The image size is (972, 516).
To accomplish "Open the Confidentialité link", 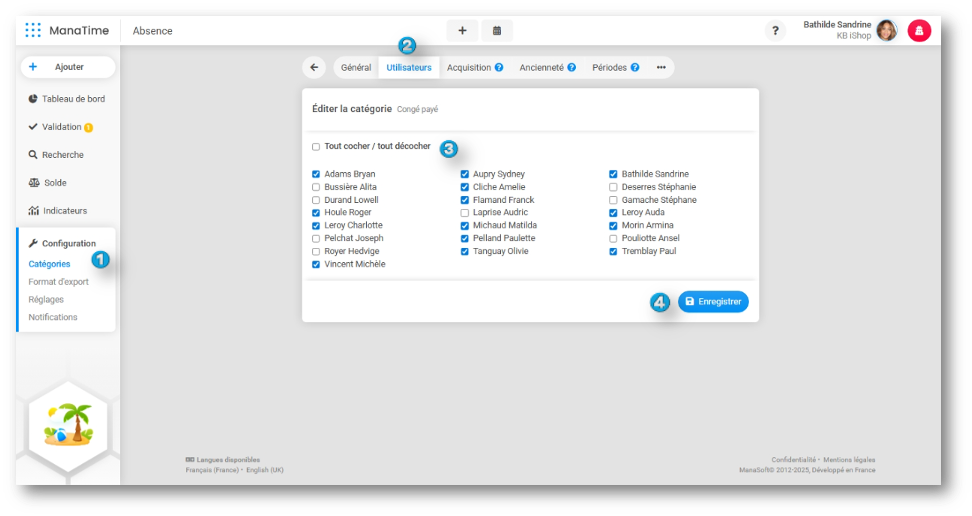I will 793,460.
